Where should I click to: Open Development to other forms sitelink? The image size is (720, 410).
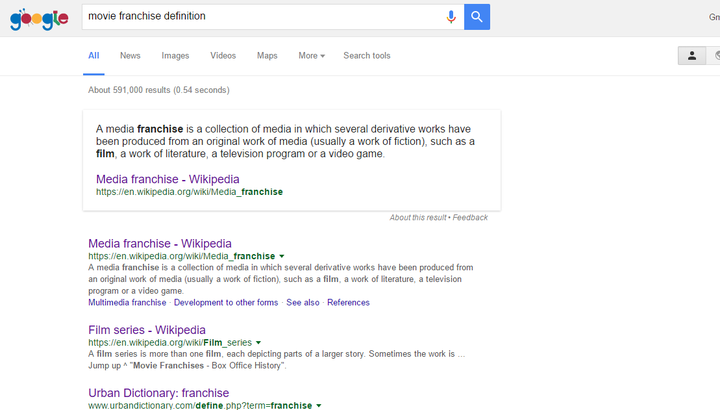tap(226, 303)
